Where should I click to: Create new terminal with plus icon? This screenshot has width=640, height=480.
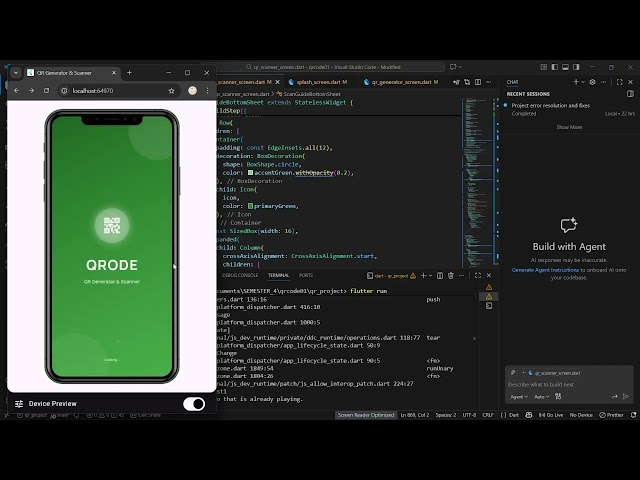[x=423, y=276]
